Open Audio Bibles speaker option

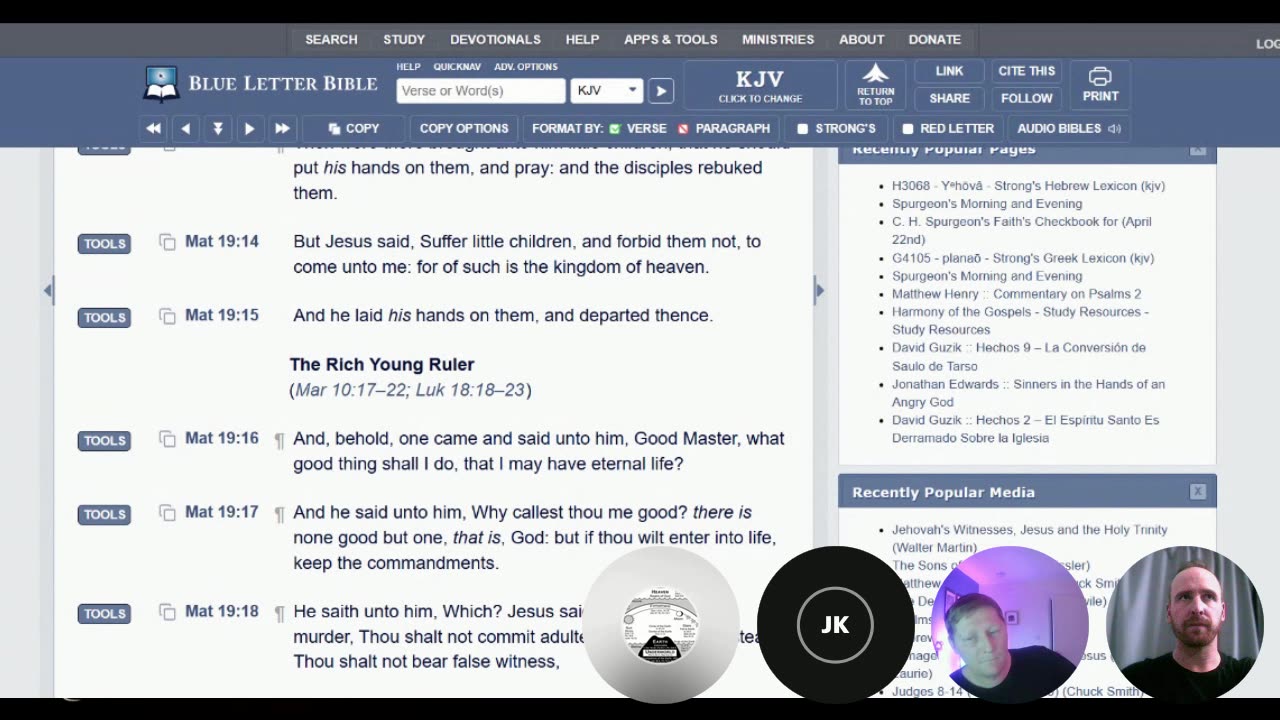coord(1068,128)
